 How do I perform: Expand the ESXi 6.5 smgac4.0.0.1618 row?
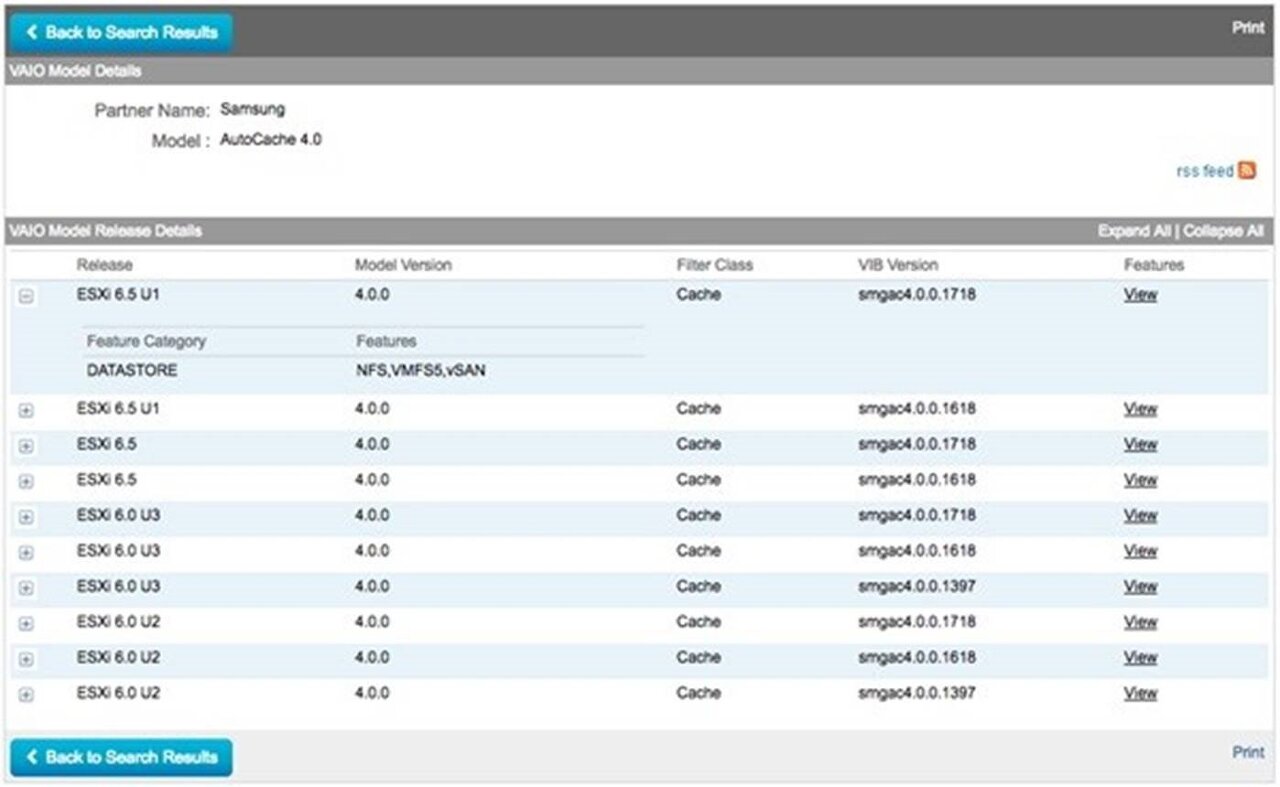tap(26, 481)
